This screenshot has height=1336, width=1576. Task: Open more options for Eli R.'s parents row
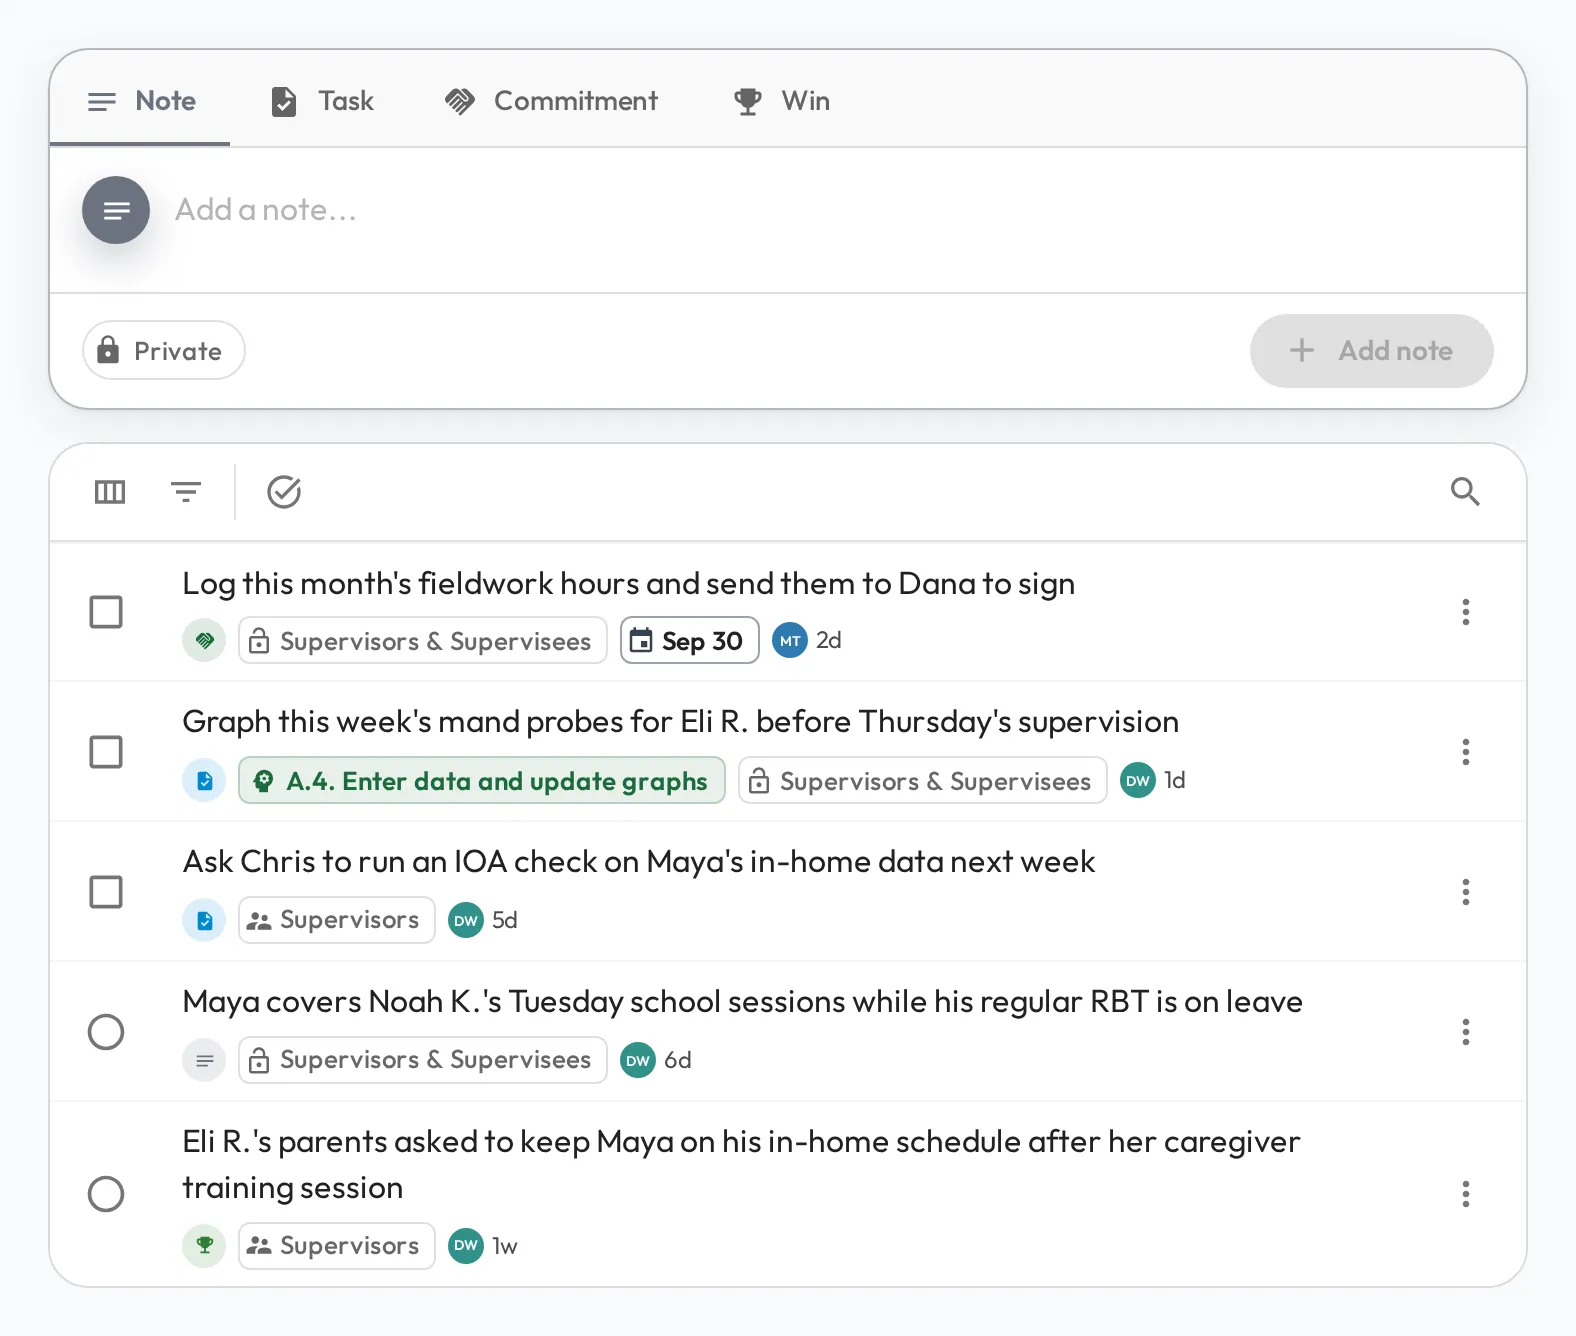1466,1193
